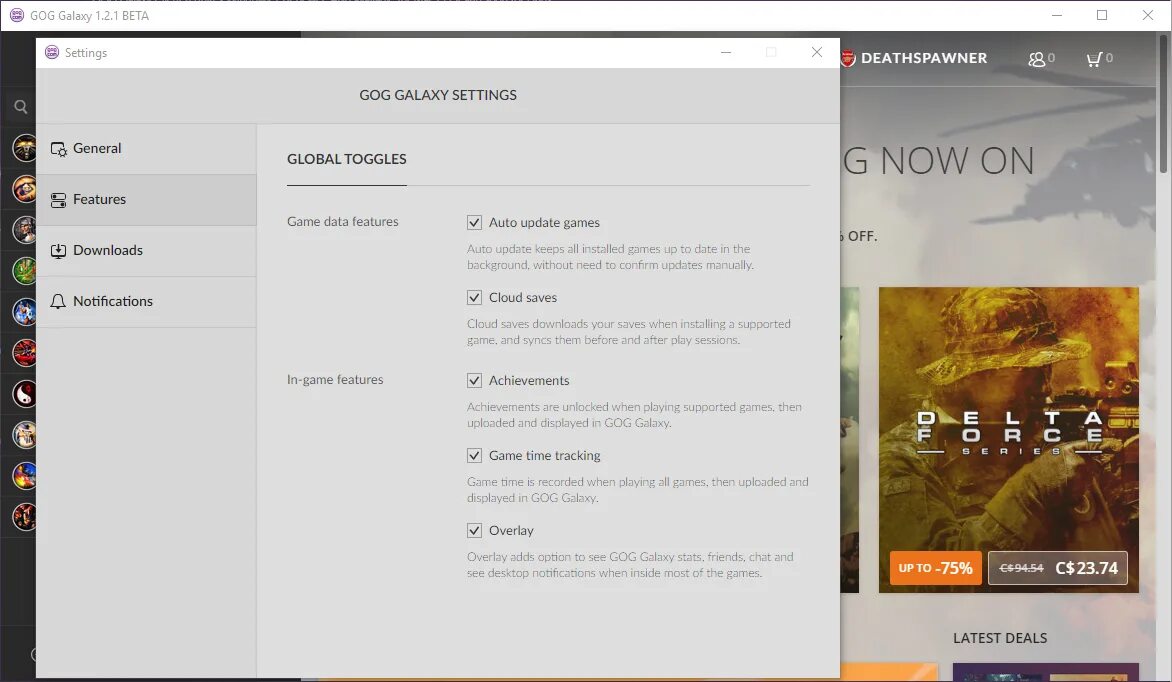The width and height of the screenshot is (1172, 682).
Task: Click the GLOBAL TOGGLES heading tab
Action: (x=347, y=159)
